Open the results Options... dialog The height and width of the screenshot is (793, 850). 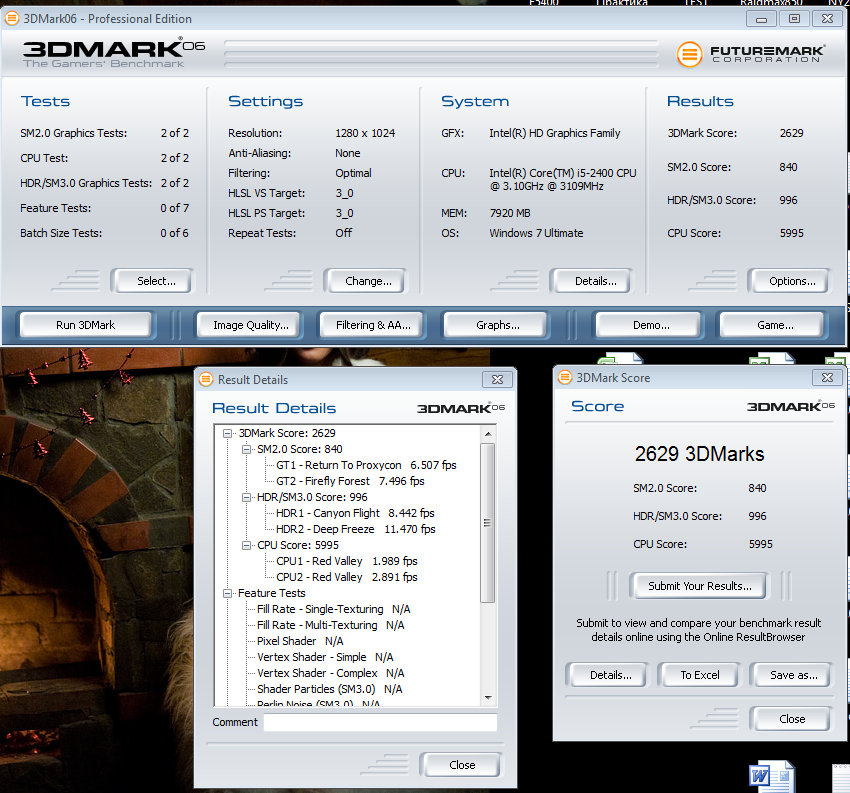click(789, 281)
